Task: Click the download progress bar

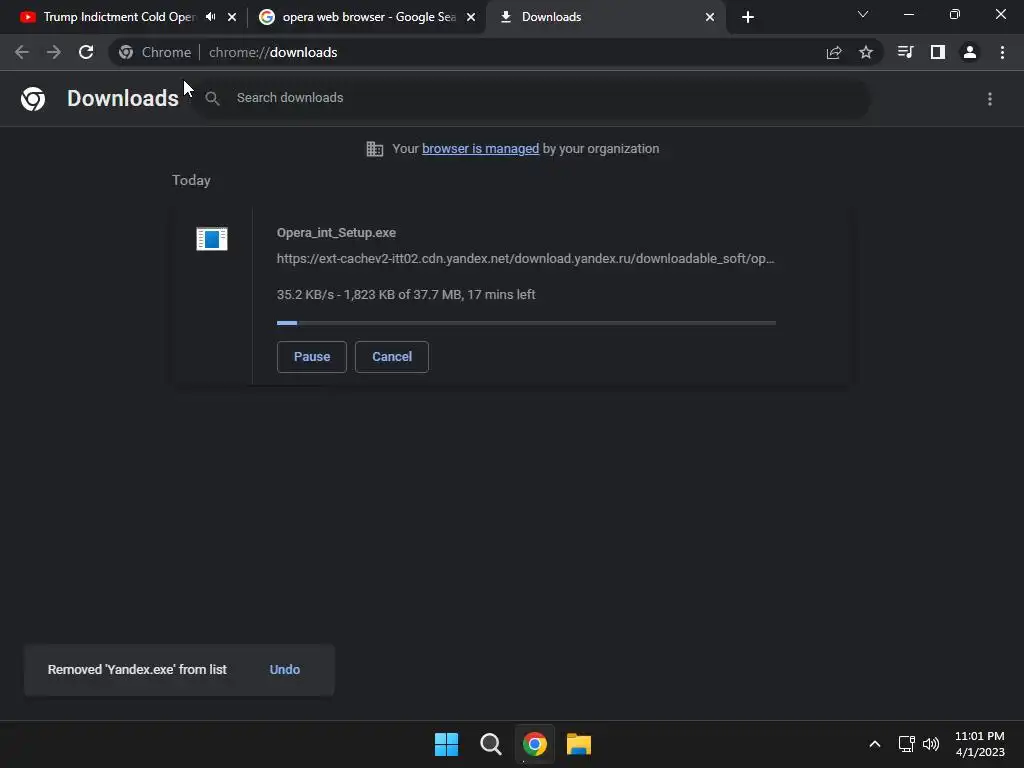Action: [526, 323]
